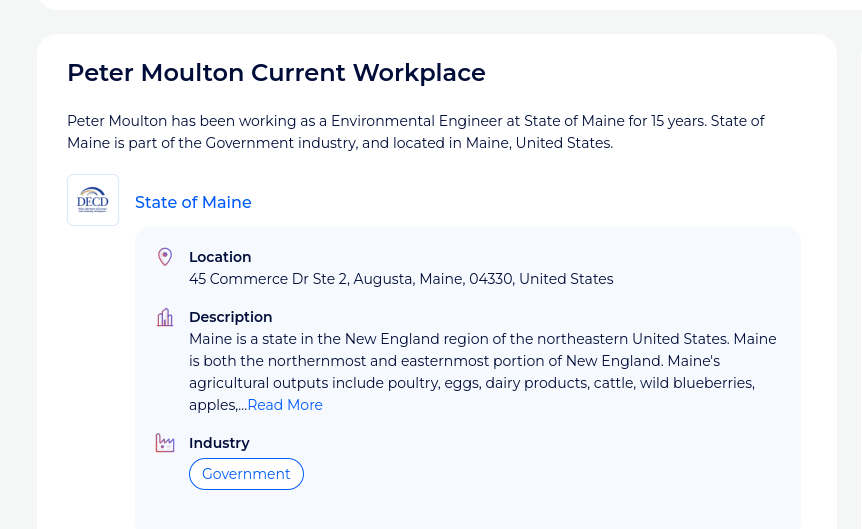Click the Peter Moulton Current Workplace heading

[x=277, y=73]
